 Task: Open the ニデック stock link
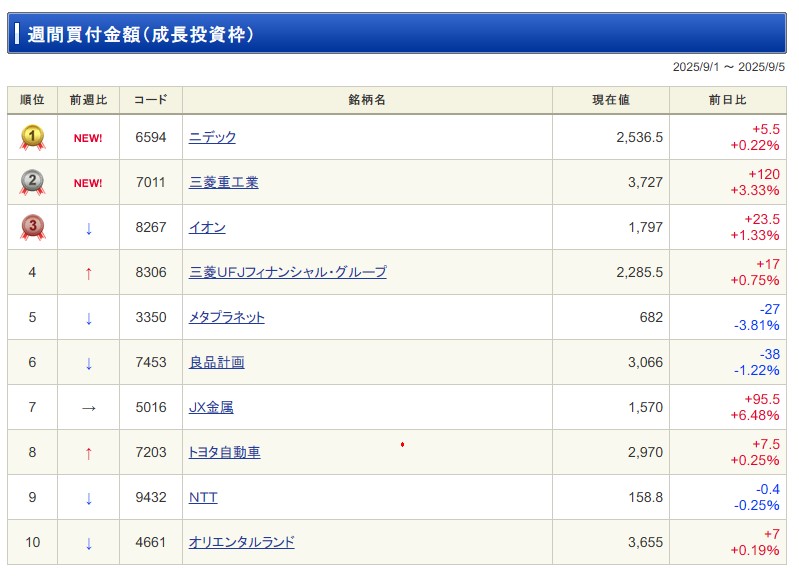click(x=212, y=137)
